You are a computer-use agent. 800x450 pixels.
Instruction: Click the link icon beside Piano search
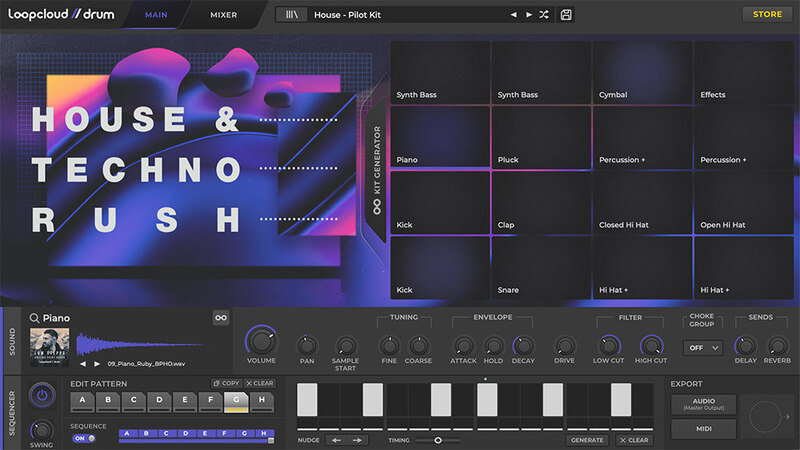click(x=221, y=318)
